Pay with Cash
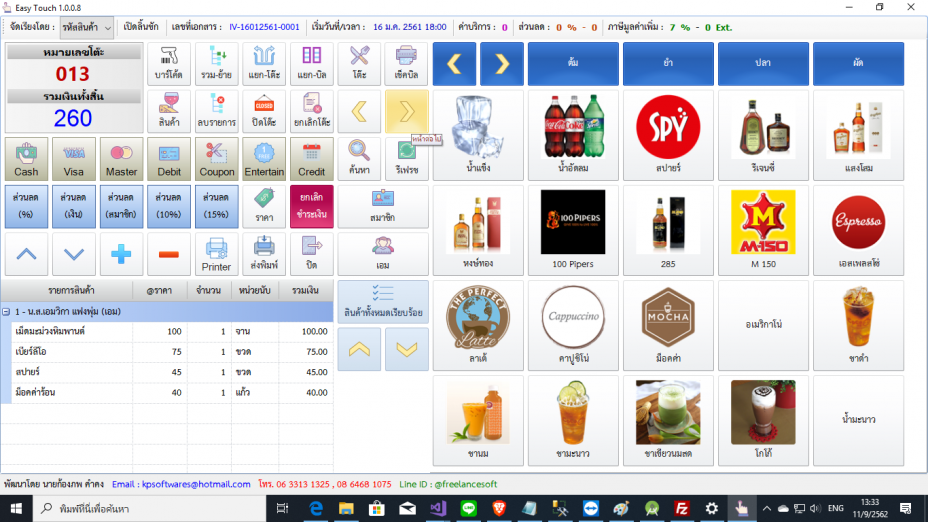The height and width of the screenshot is (522, 928). pos(26,159)
